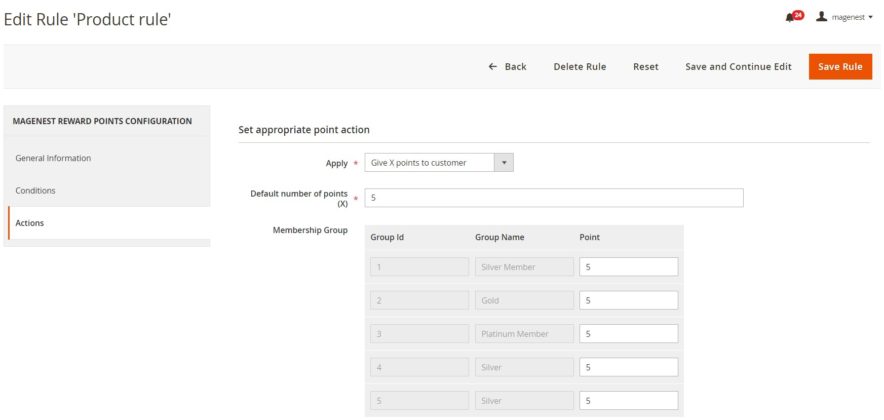
Task: Click Delete Rule button
Action: 579,67
